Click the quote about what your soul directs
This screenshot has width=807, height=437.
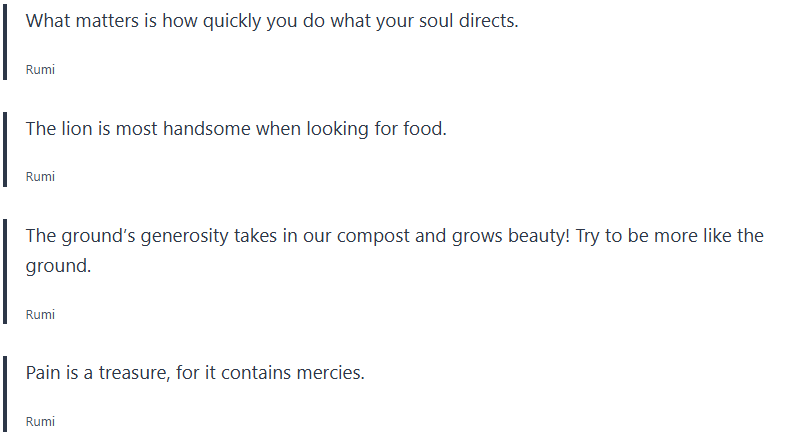(271, 21)
